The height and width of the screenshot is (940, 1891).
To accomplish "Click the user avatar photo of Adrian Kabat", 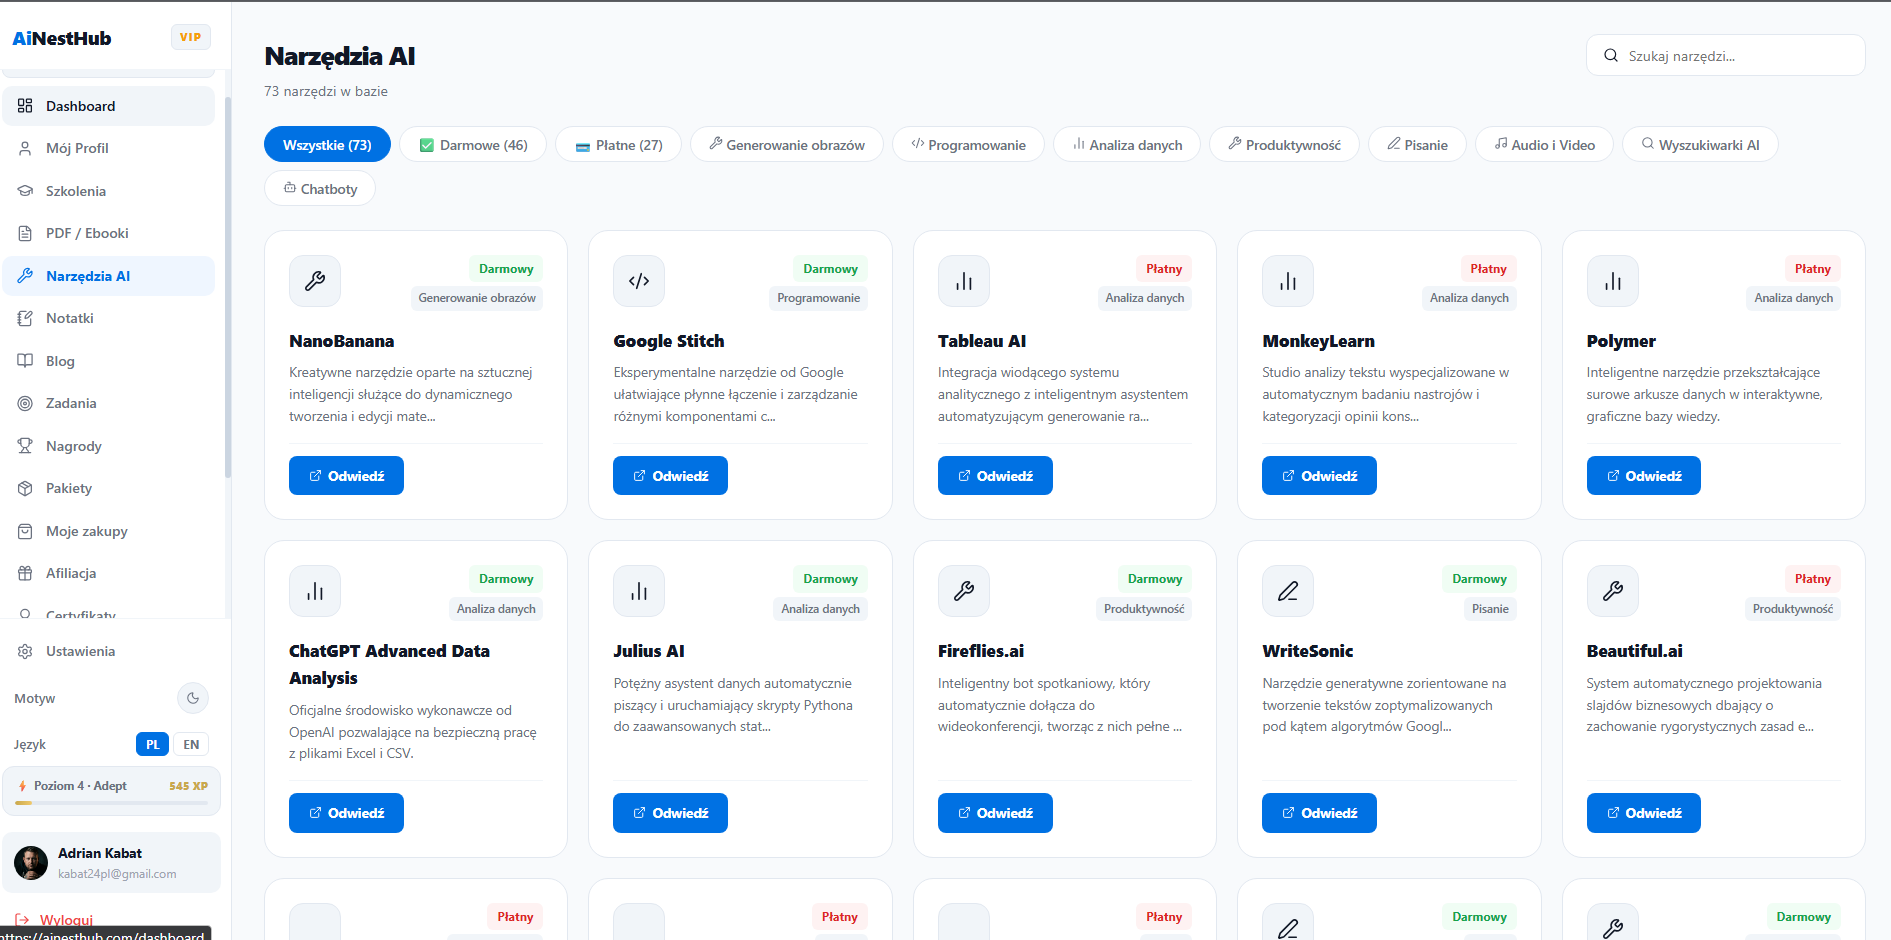I will pyautogui.click(x=31, y=862).
